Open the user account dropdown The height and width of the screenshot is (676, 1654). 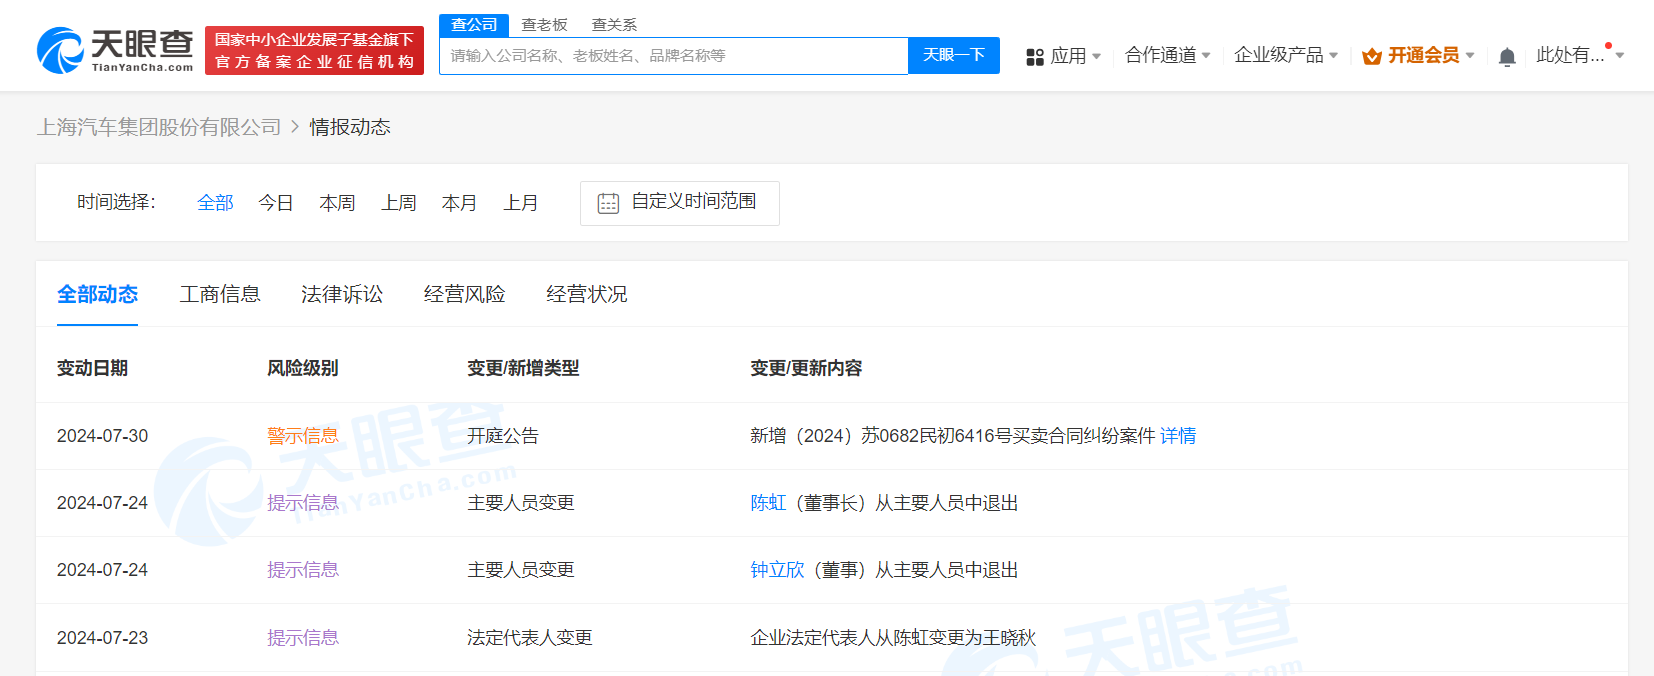(x=1579, y=55)
